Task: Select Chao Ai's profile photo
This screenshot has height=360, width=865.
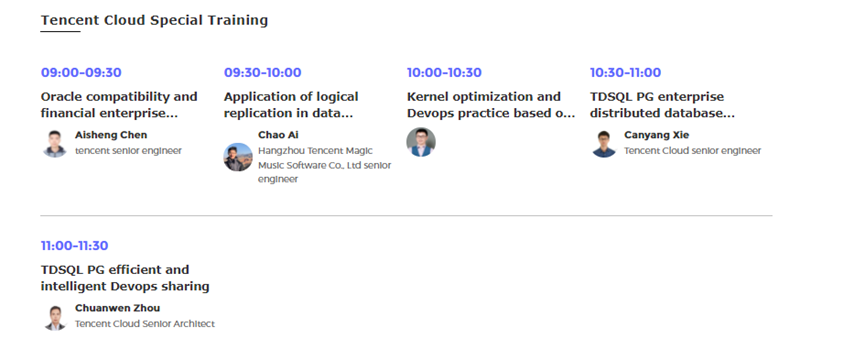Action: 238,157
